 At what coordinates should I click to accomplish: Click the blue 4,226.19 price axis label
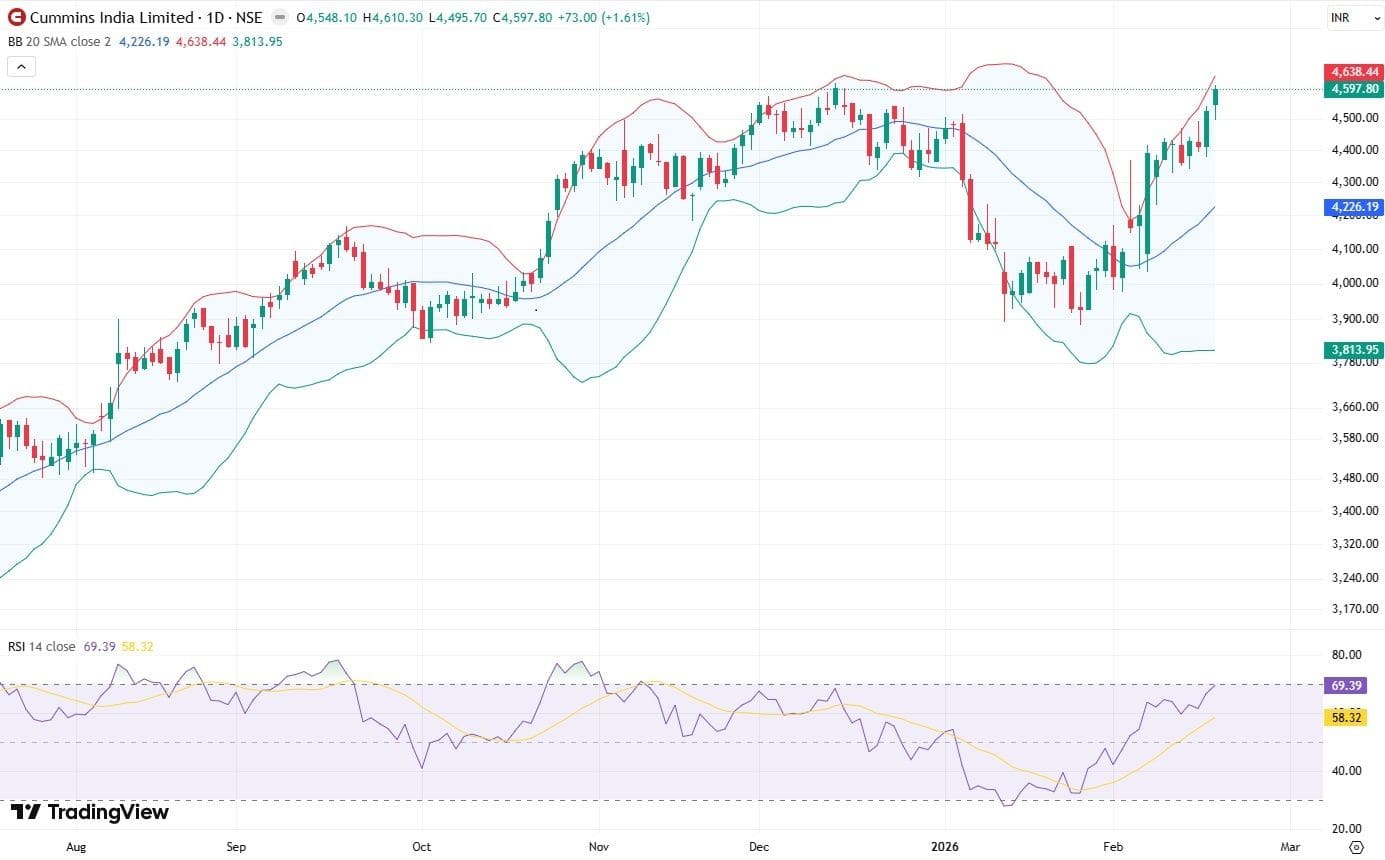1352,207
